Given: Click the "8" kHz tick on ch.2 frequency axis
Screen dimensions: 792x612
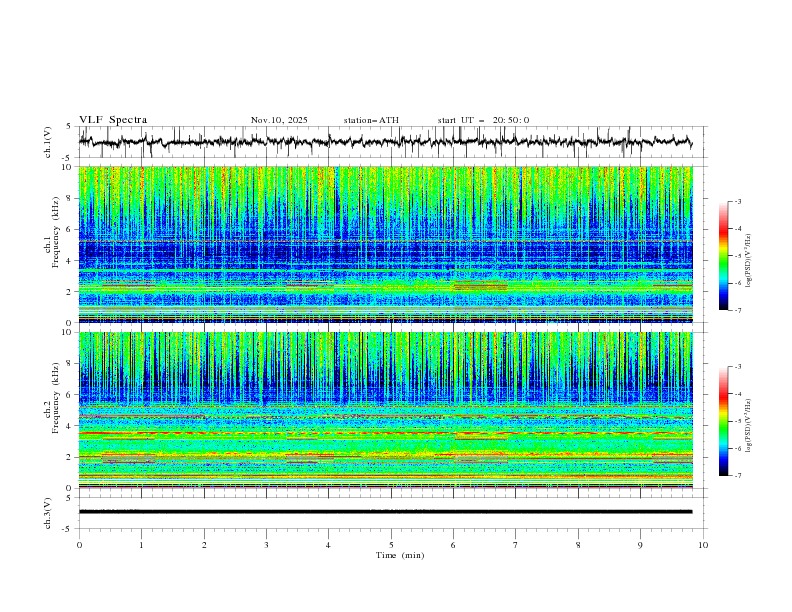Looking at the screenshot, I should coord(69,364).
